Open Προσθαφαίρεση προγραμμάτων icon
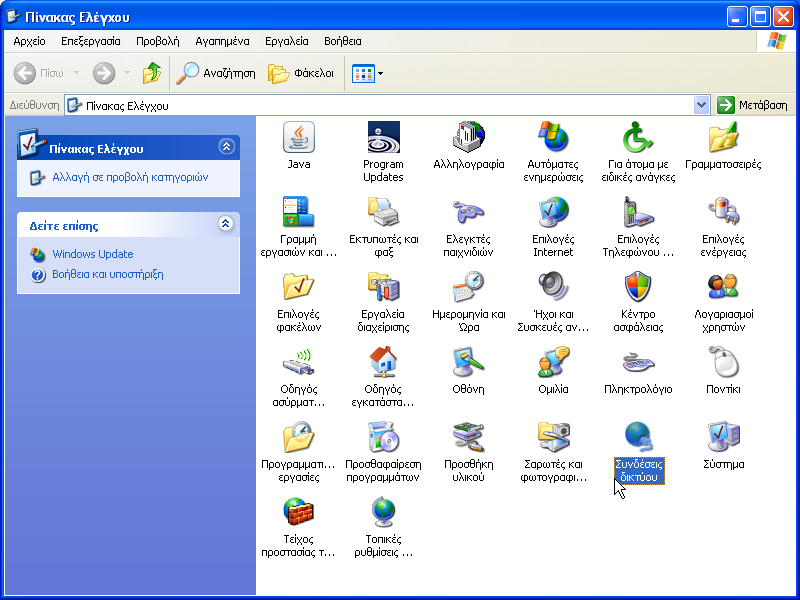The width and height of the screenshot is (800, 600). pos(383,438)
